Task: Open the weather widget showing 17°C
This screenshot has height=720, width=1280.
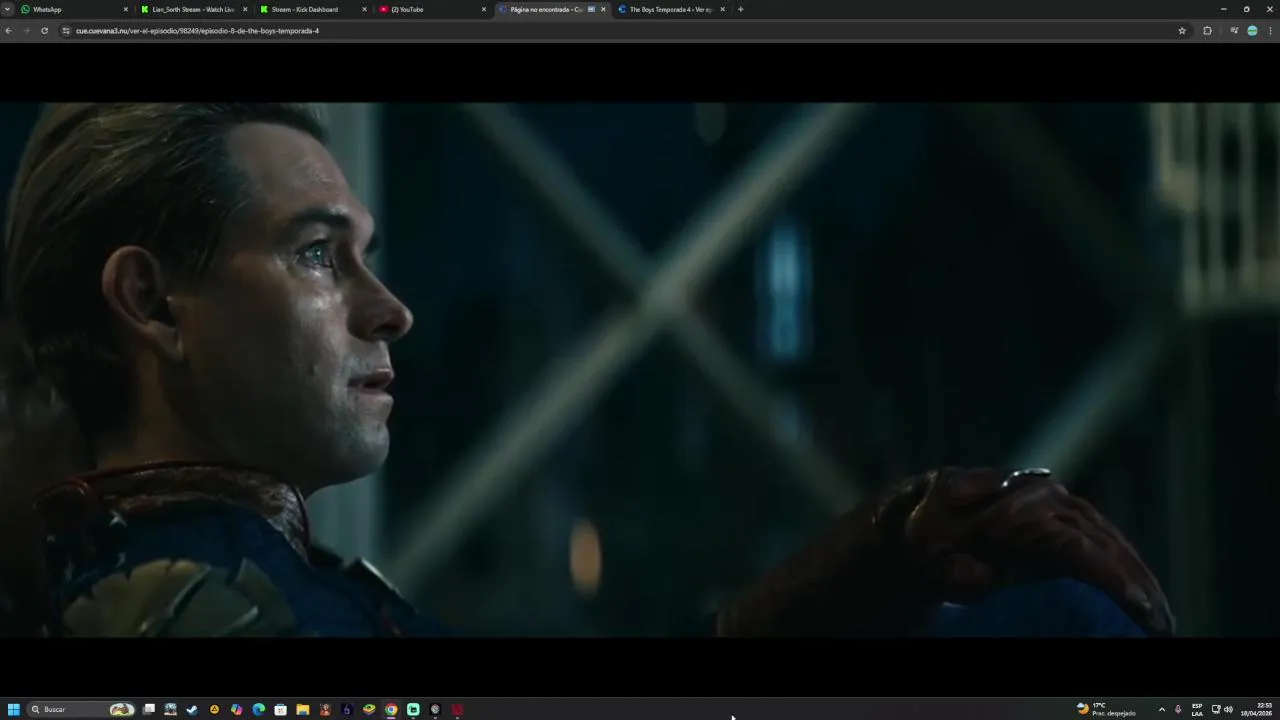Action: click(x=1106, y=709)
